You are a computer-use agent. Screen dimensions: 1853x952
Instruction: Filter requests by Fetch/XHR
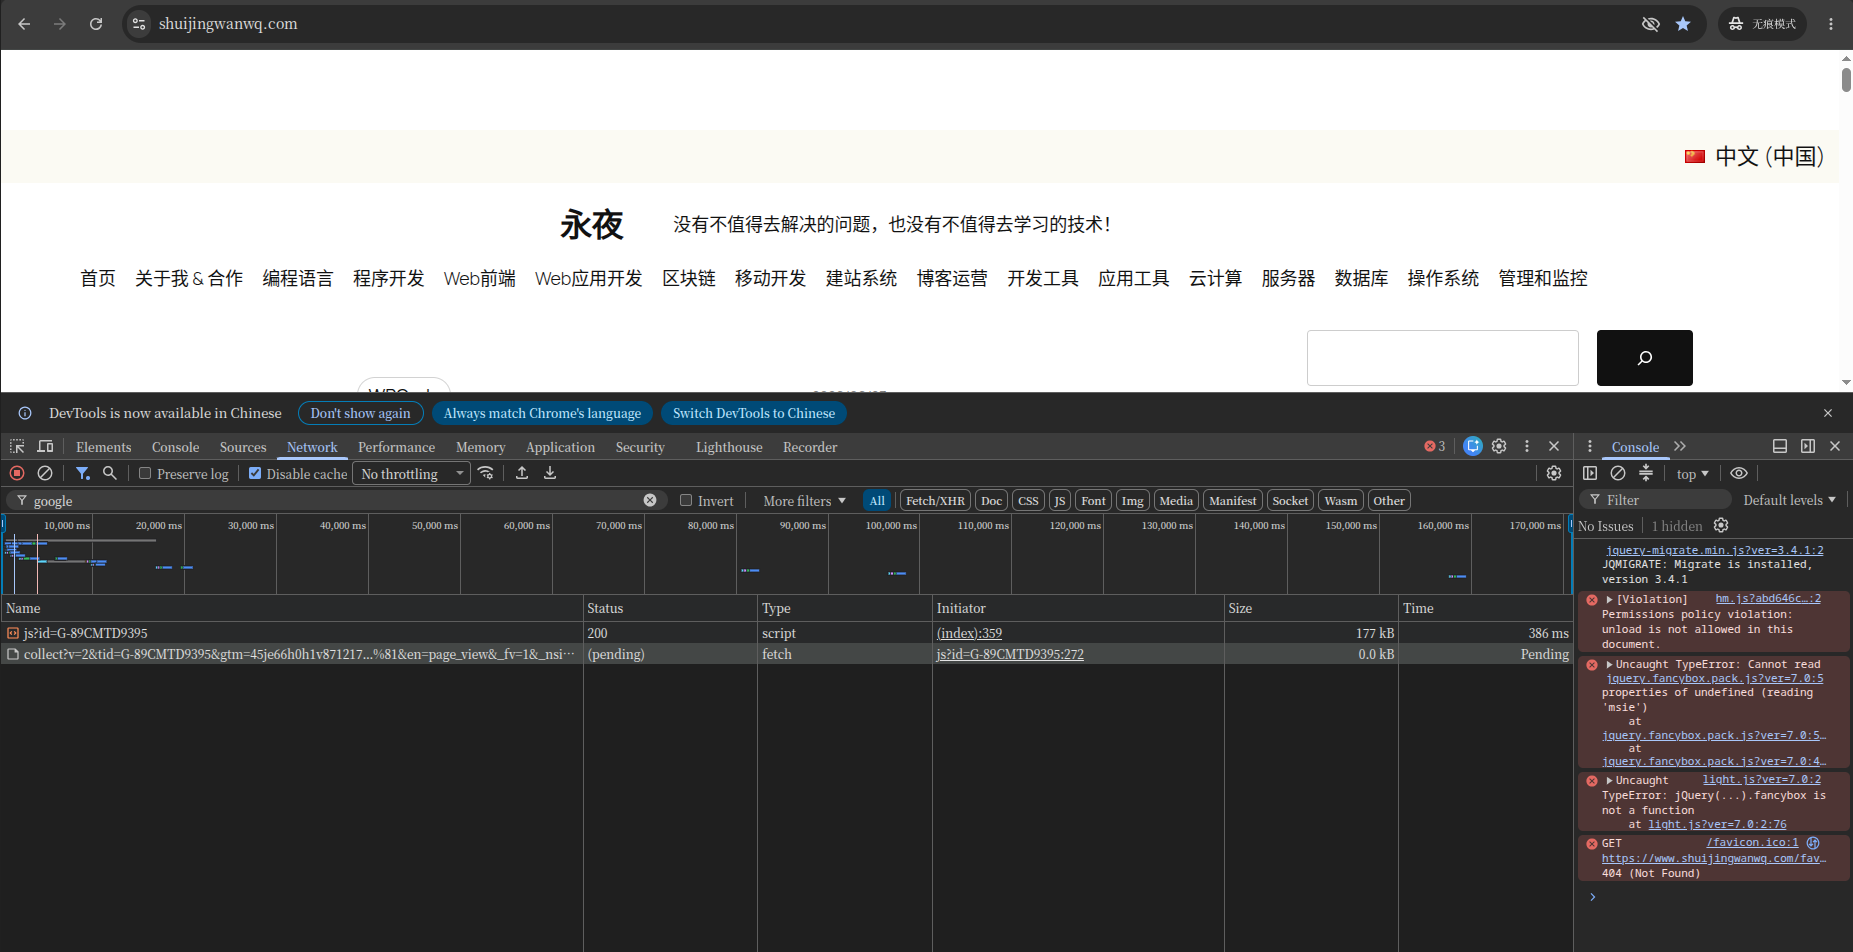pyautogui.click(x=935, y=501)
